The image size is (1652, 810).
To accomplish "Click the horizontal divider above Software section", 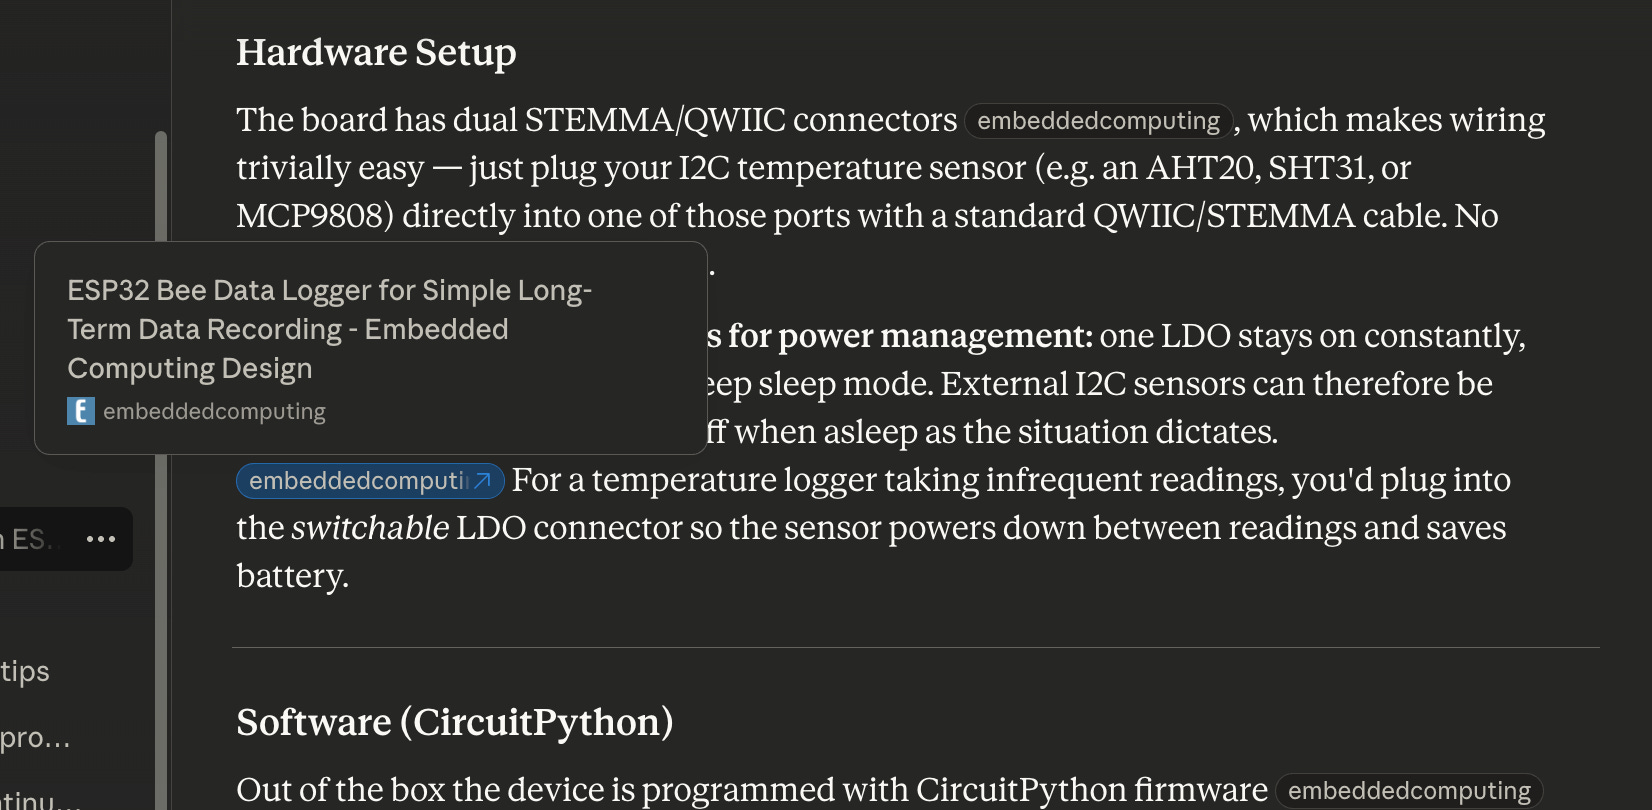I will tap(916, 647).
